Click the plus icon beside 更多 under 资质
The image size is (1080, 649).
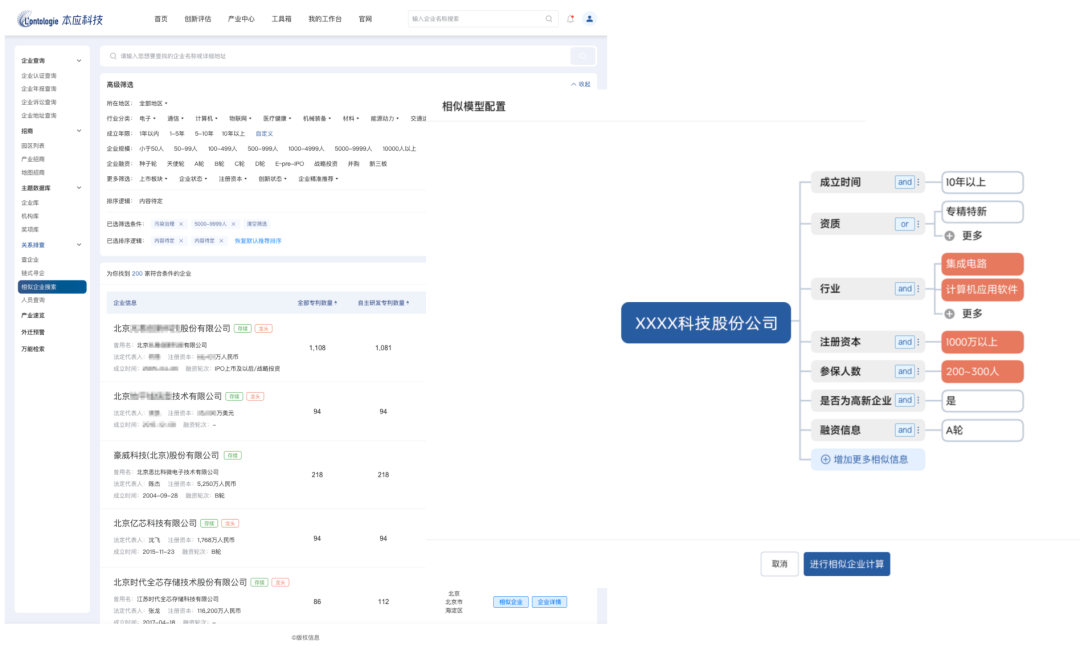coord(950,235)
